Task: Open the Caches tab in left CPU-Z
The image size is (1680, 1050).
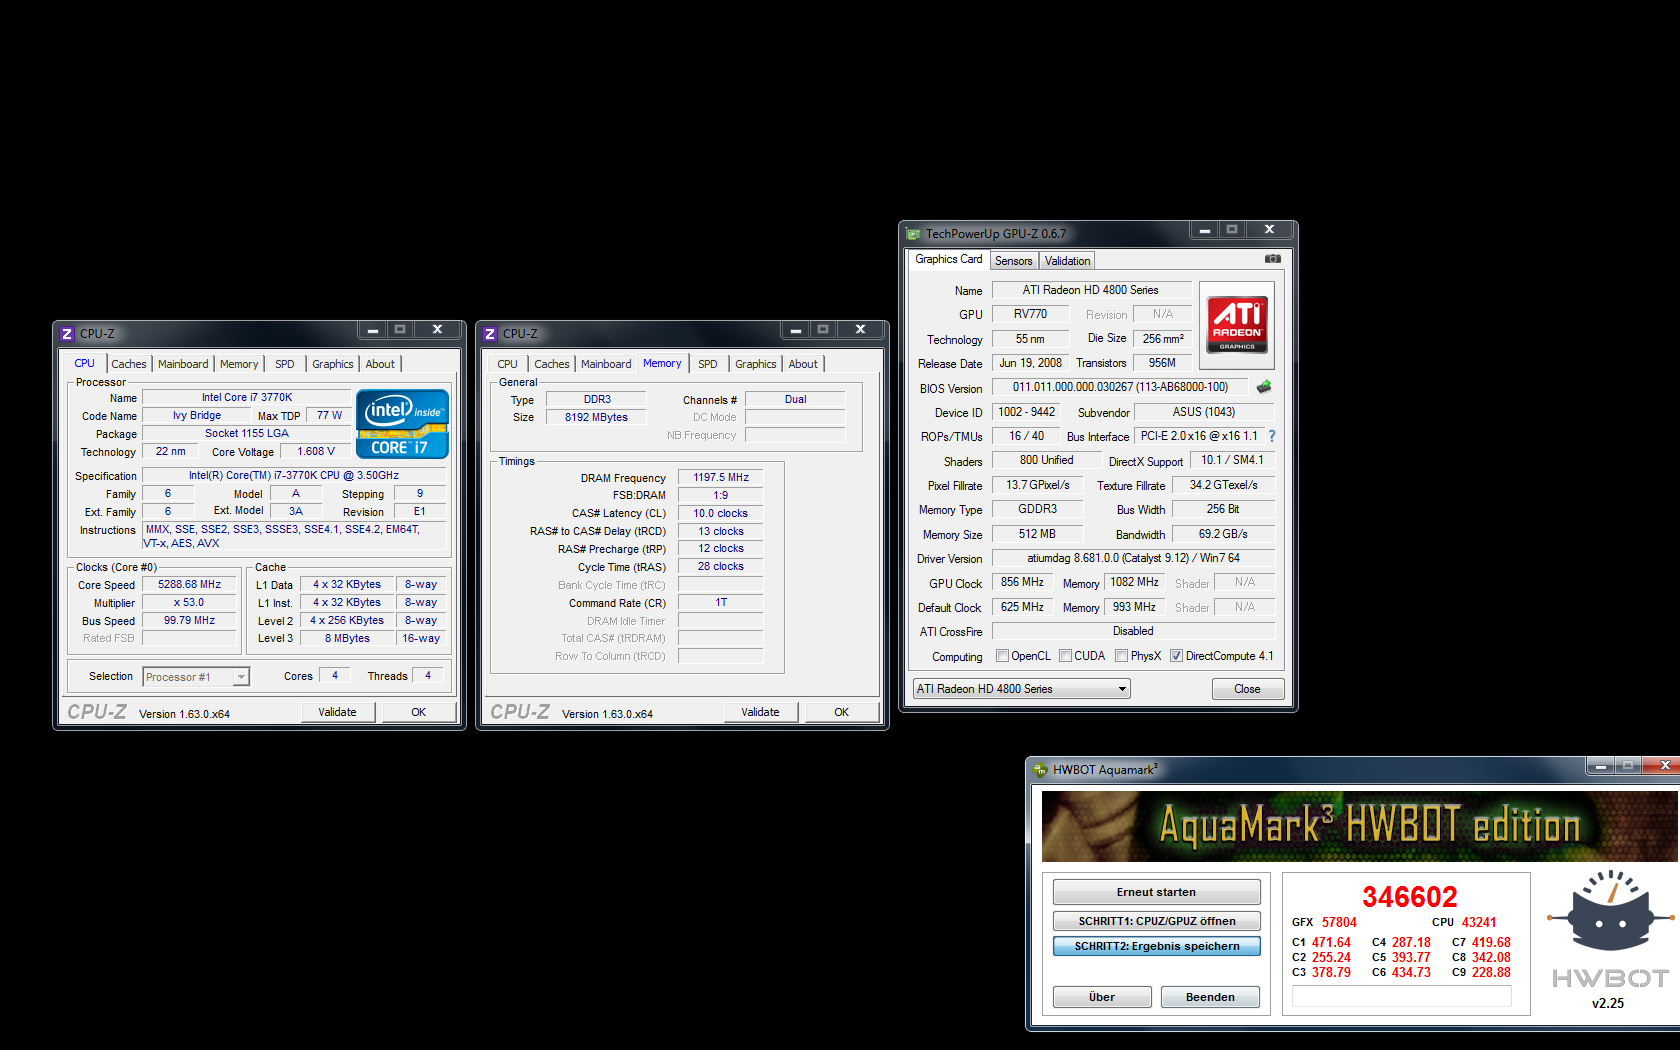Action: (x=129, y=364)
